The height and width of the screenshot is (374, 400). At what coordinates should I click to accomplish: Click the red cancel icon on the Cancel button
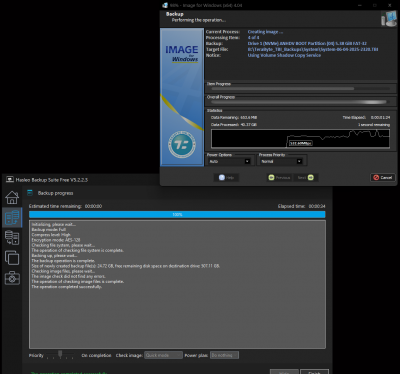pos(376,177)
